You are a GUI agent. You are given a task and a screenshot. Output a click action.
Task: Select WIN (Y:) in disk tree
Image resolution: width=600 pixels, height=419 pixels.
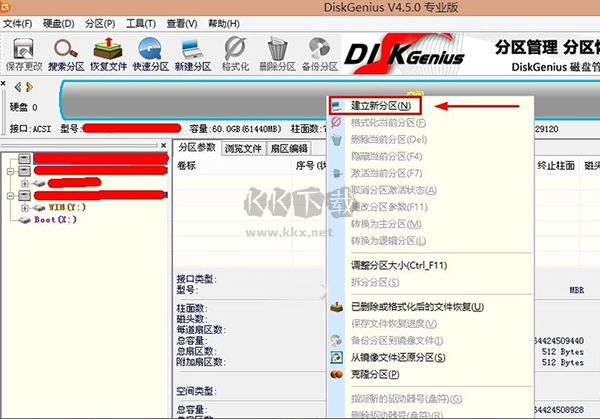point(67,207)
